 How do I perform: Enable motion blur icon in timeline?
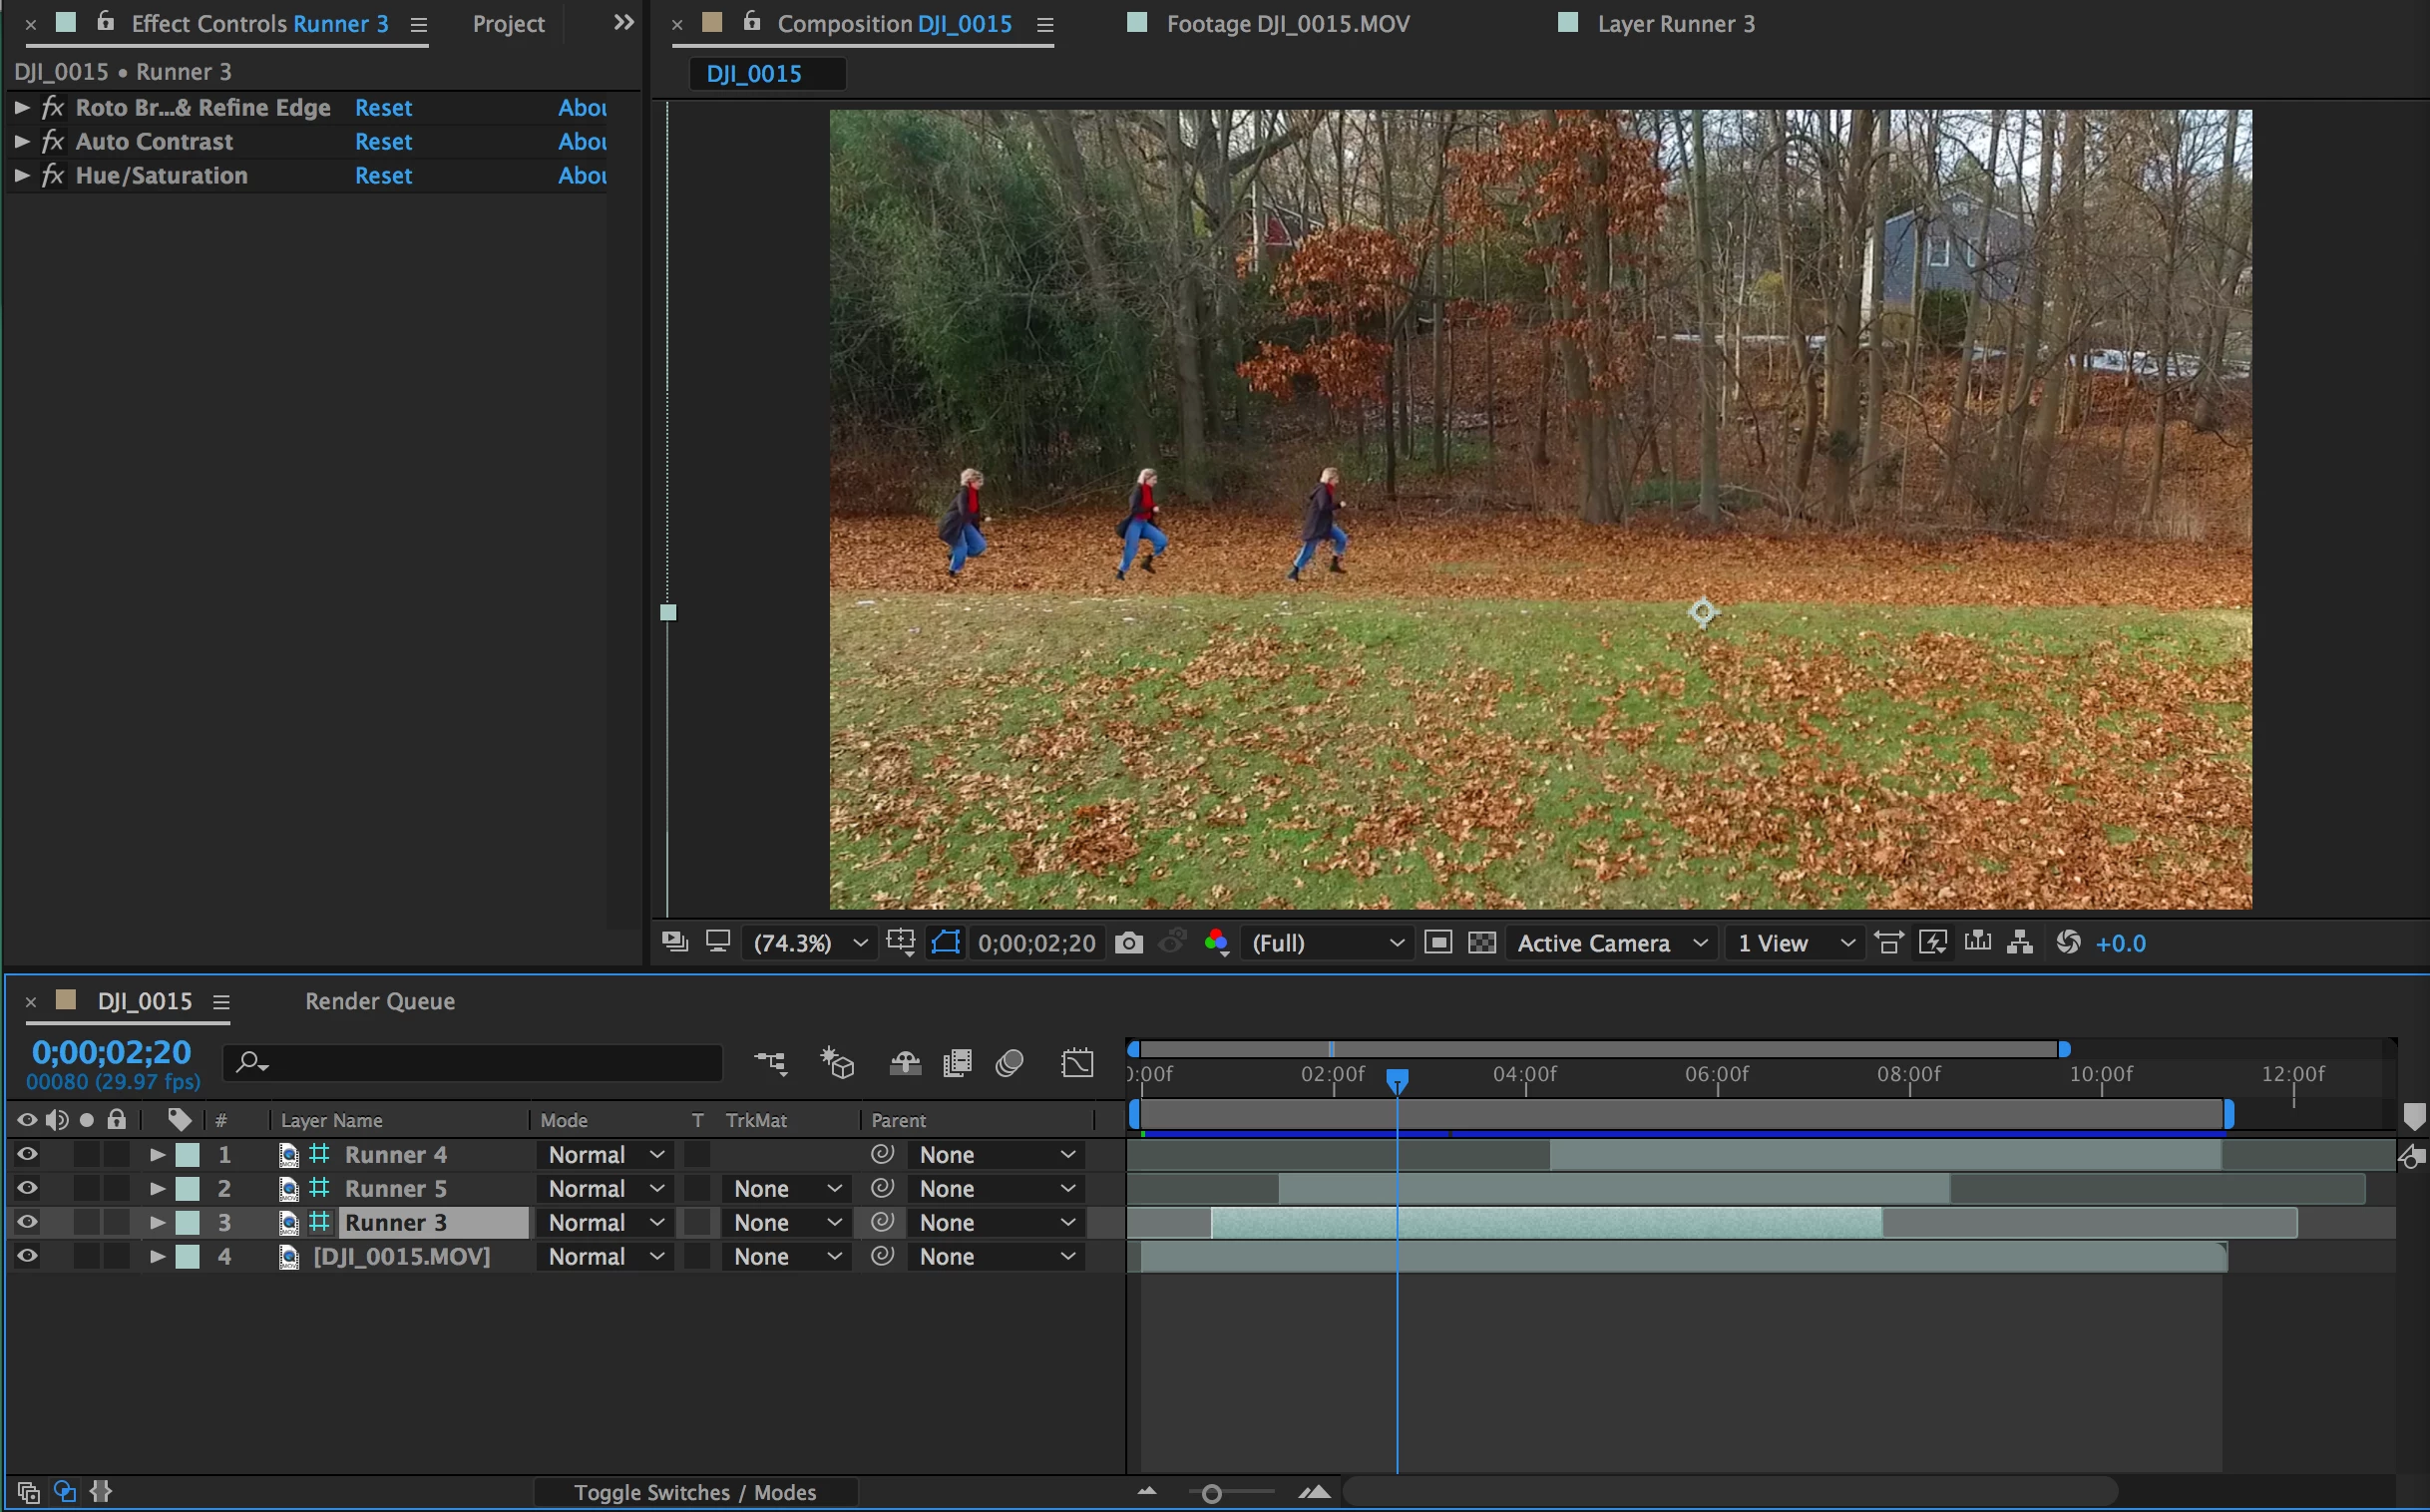[1009, 1063]
